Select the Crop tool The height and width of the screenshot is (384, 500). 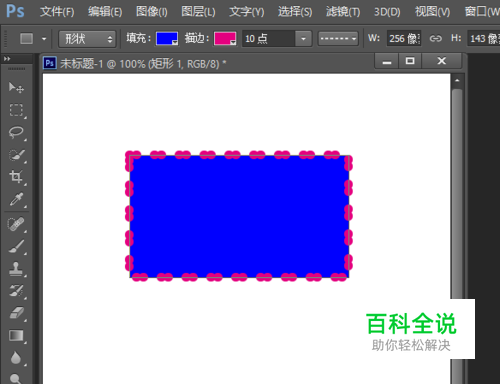click(16, 177)
